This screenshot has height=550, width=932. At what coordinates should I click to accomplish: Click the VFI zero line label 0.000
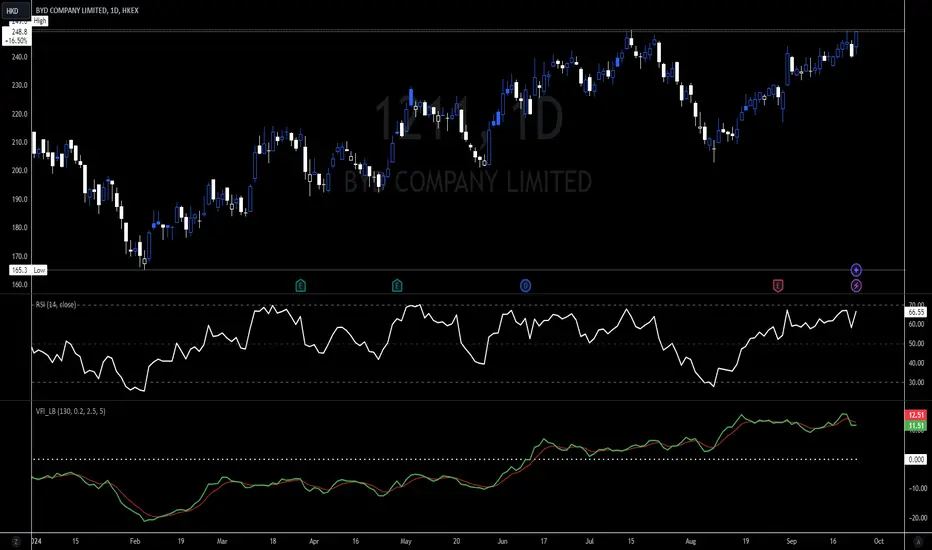coord(916,460)
